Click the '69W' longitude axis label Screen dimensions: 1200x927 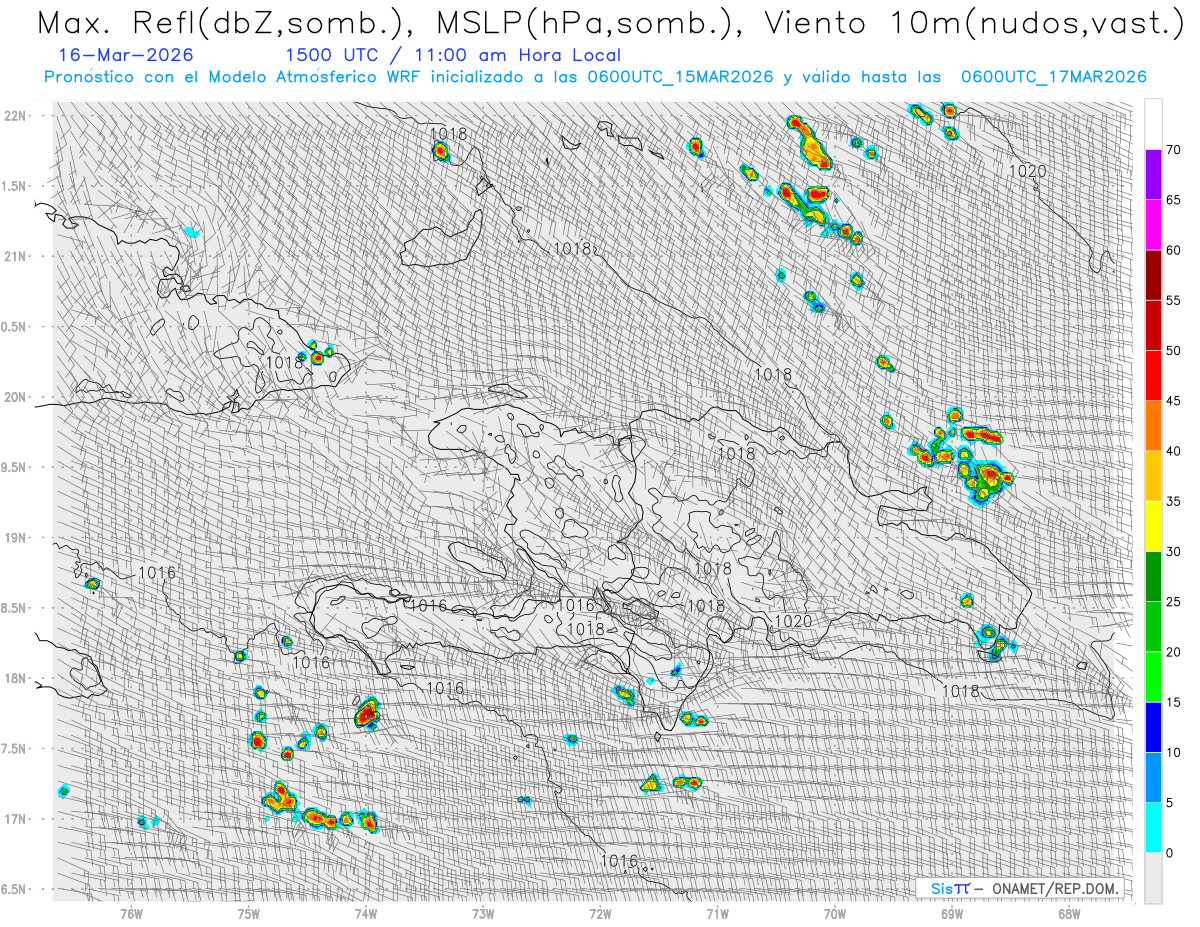[x=952, y=912]
